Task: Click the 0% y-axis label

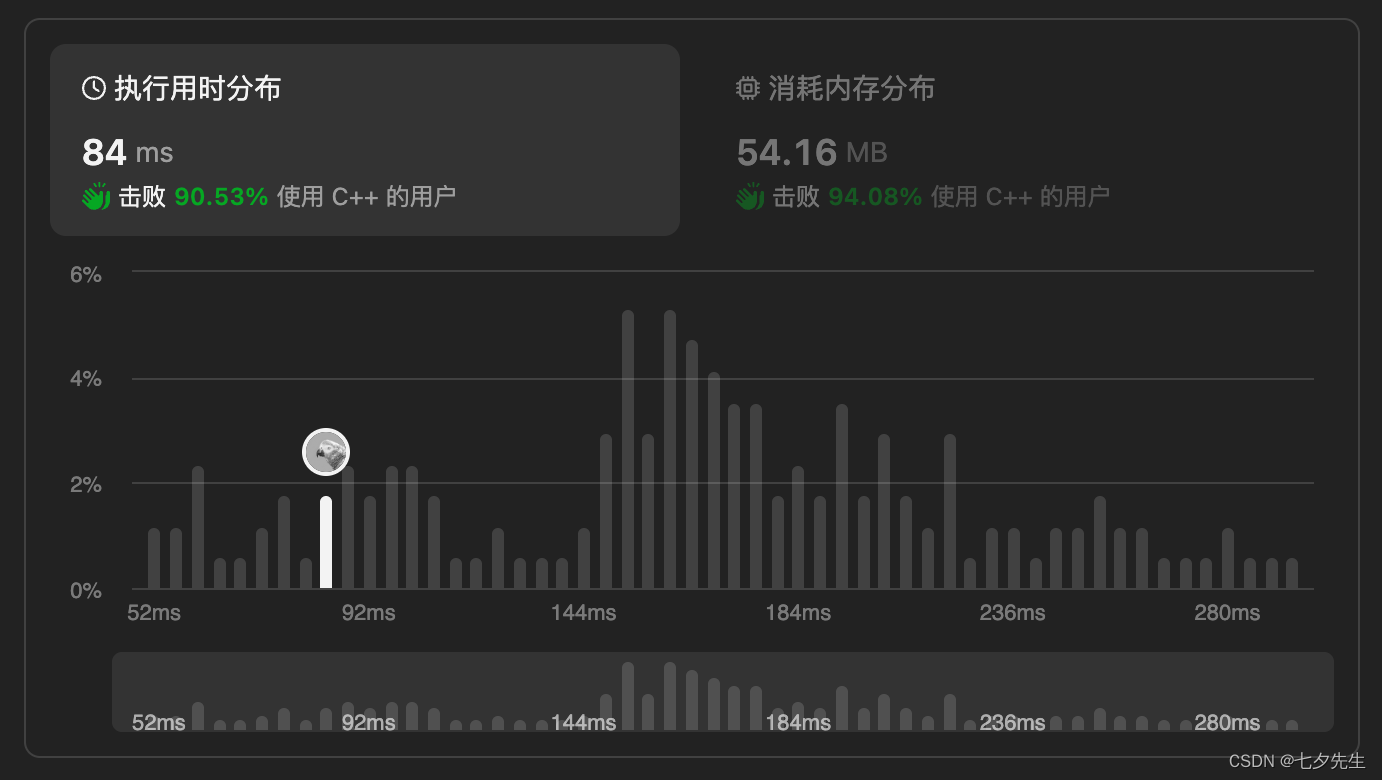Action: [85, 591]
